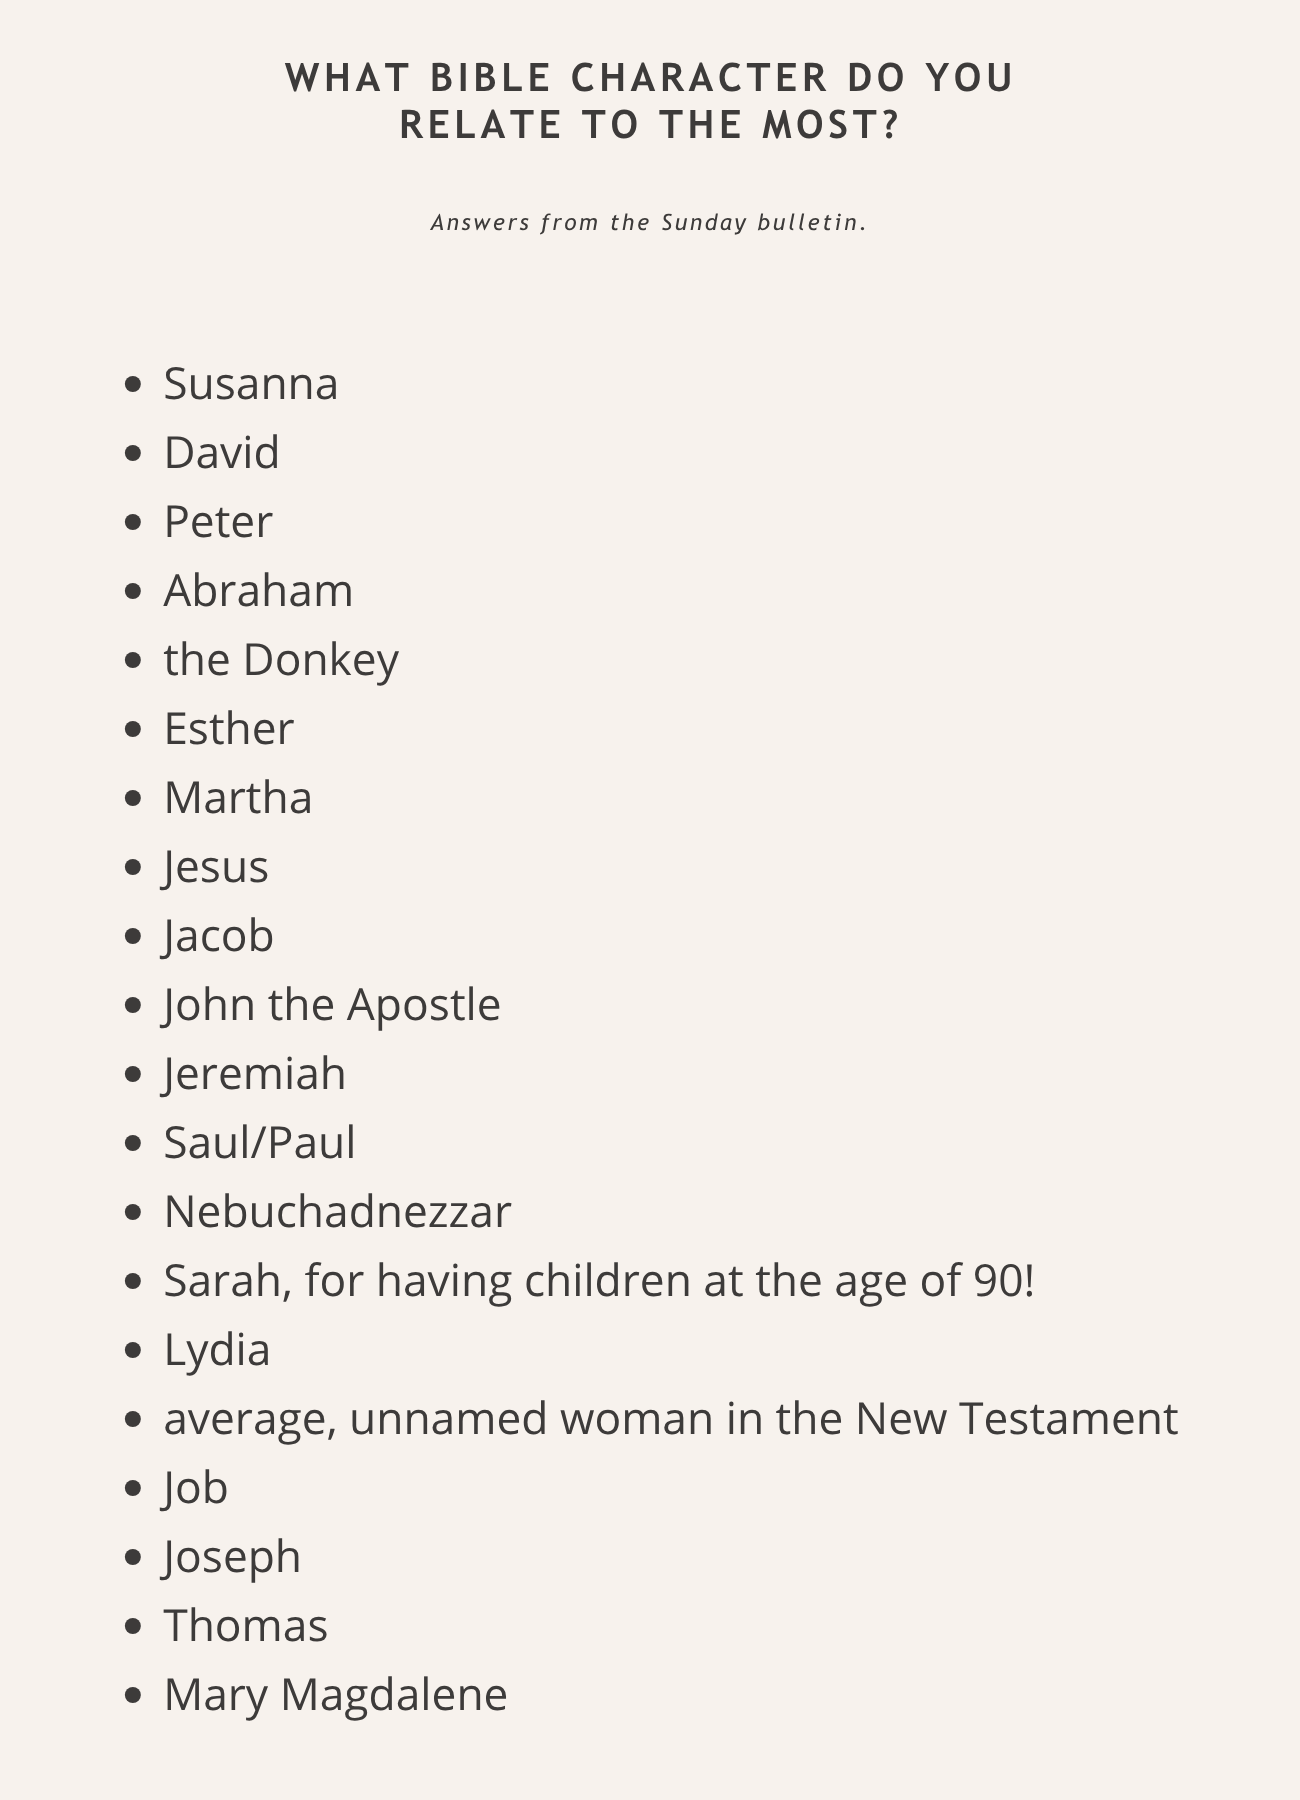Choose the 'Nebuchadnezzar' entry
The width and height of the screenshot is (1300, 1800).
[337, 1212]
